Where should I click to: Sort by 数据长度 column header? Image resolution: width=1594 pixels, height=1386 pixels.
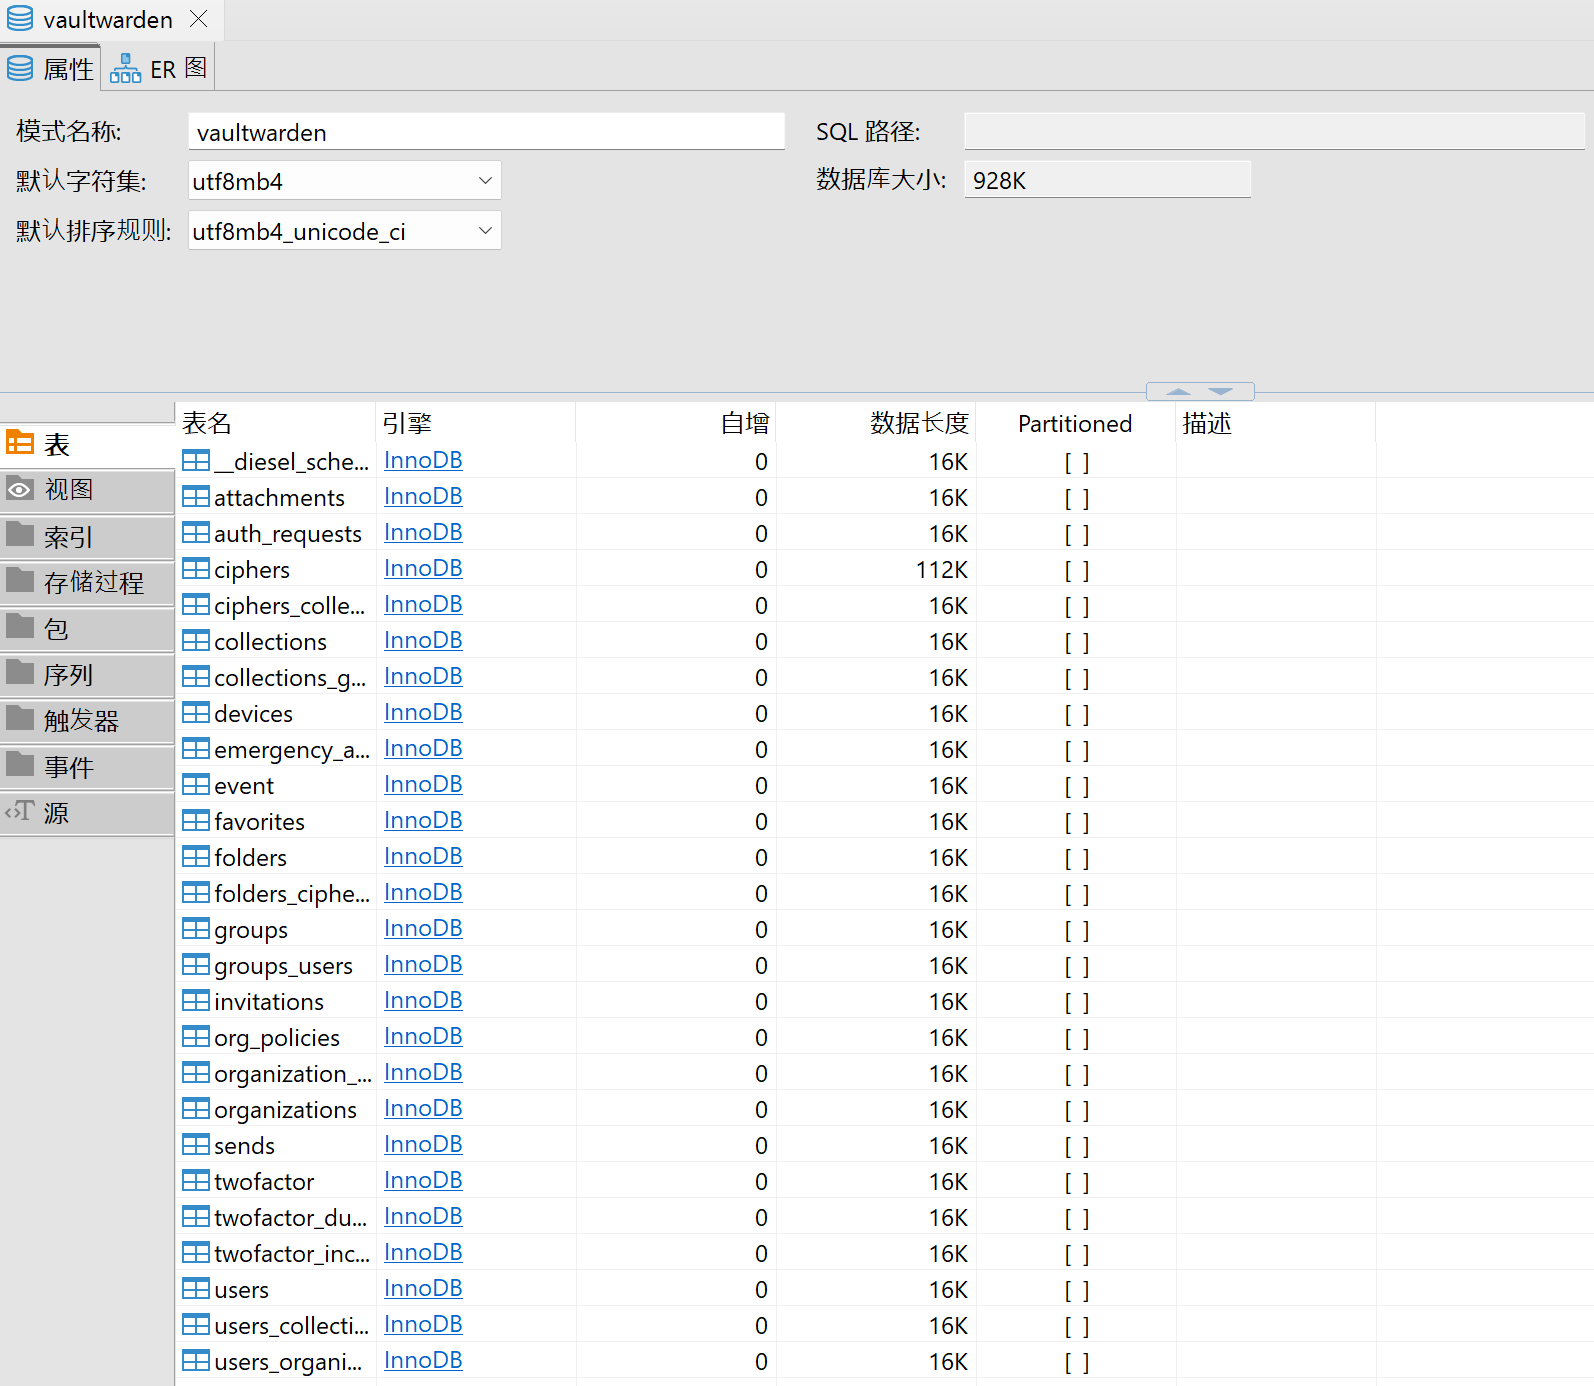(x=876, y=423)
